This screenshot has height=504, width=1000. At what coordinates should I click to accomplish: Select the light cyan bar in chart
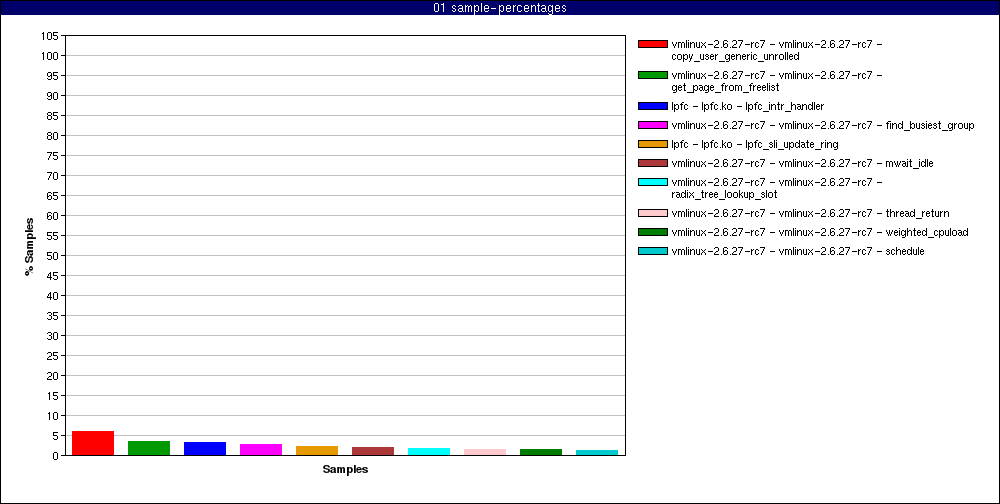(x=429, y=452)
